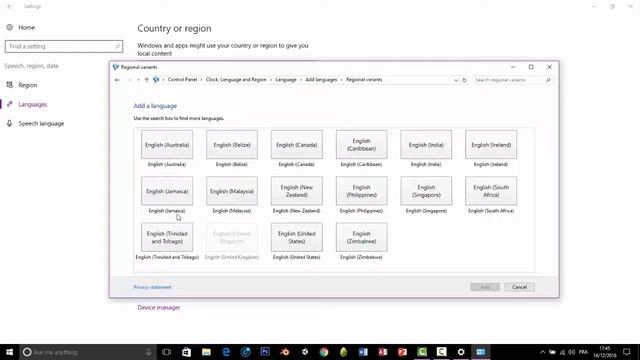Image resolution: width=640 pixels, height=360 pixels.
Task: Select the English (Zimbabwe) tile
Action: tap(362, 238)
